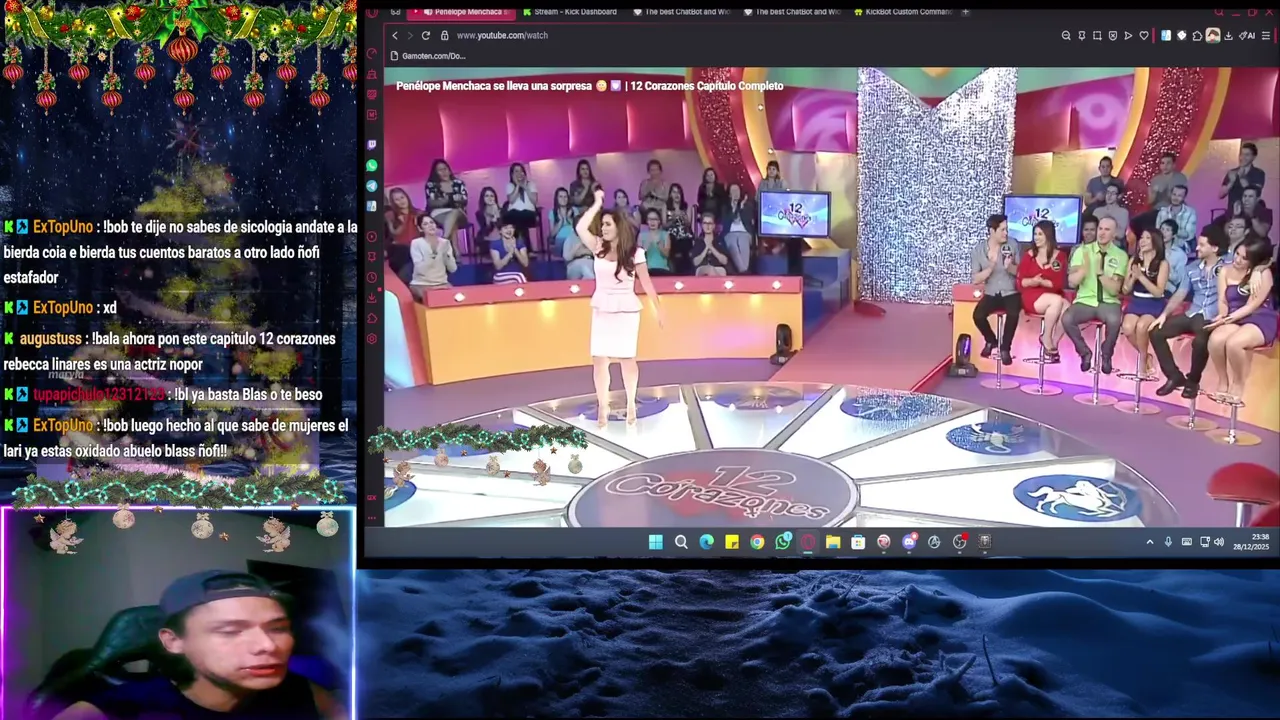The image size is (1280, 720).
Task: Open a new browser tab
Action: 965,12
